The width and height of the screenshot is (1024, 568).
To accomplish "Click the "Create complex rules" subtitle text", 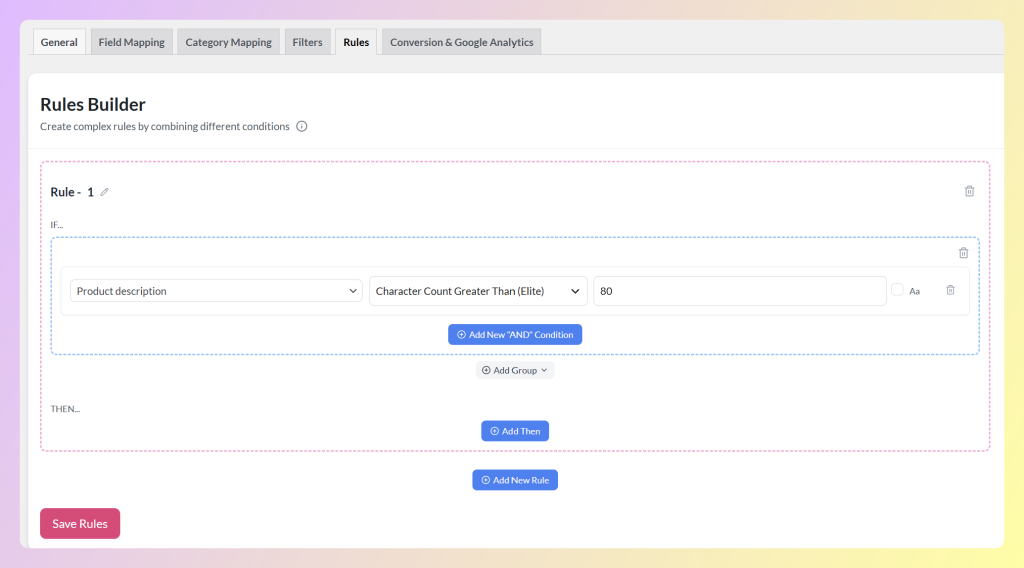I will pos(165,126).
